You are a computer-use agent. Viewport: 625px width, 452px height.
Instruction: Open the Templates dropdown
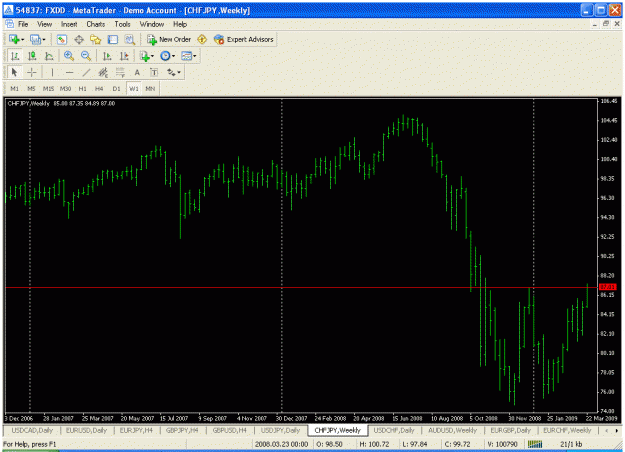click(x=189, y=56)
